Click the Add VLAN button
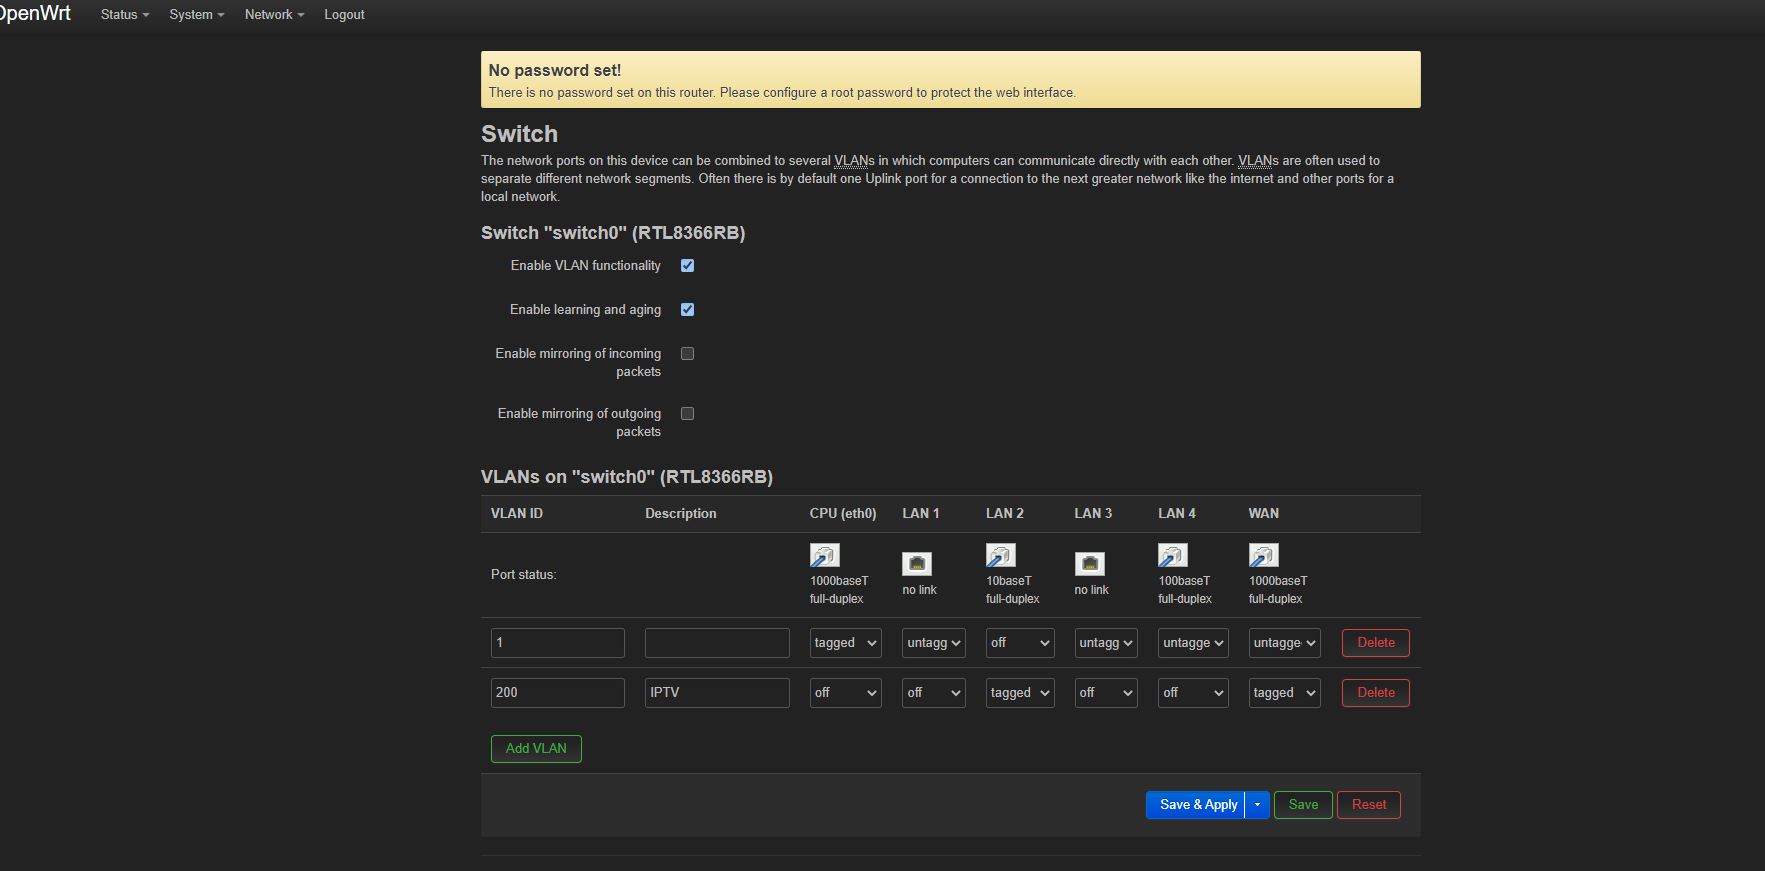Image resolution: width=1765 pixels, height=871 pixels. 536,749
